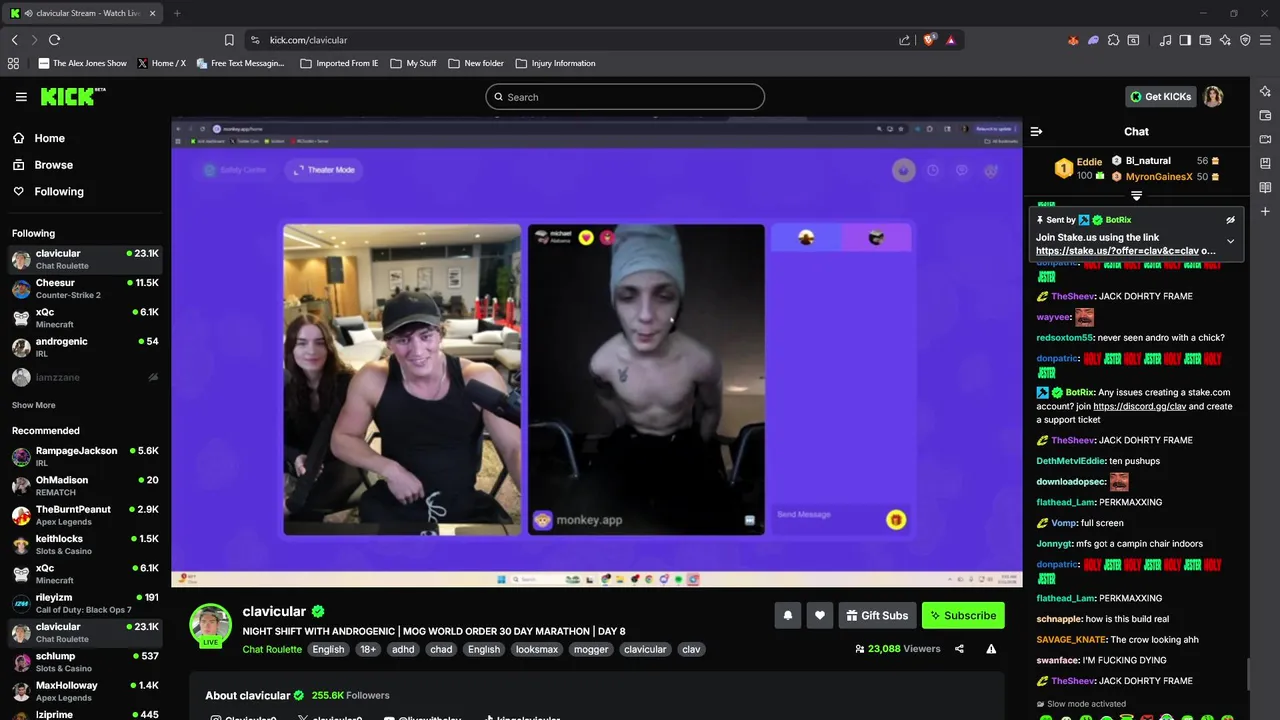Open the user profile avatar
The height and width of the screenshot is (720, 1280).
click(1213, 97)
